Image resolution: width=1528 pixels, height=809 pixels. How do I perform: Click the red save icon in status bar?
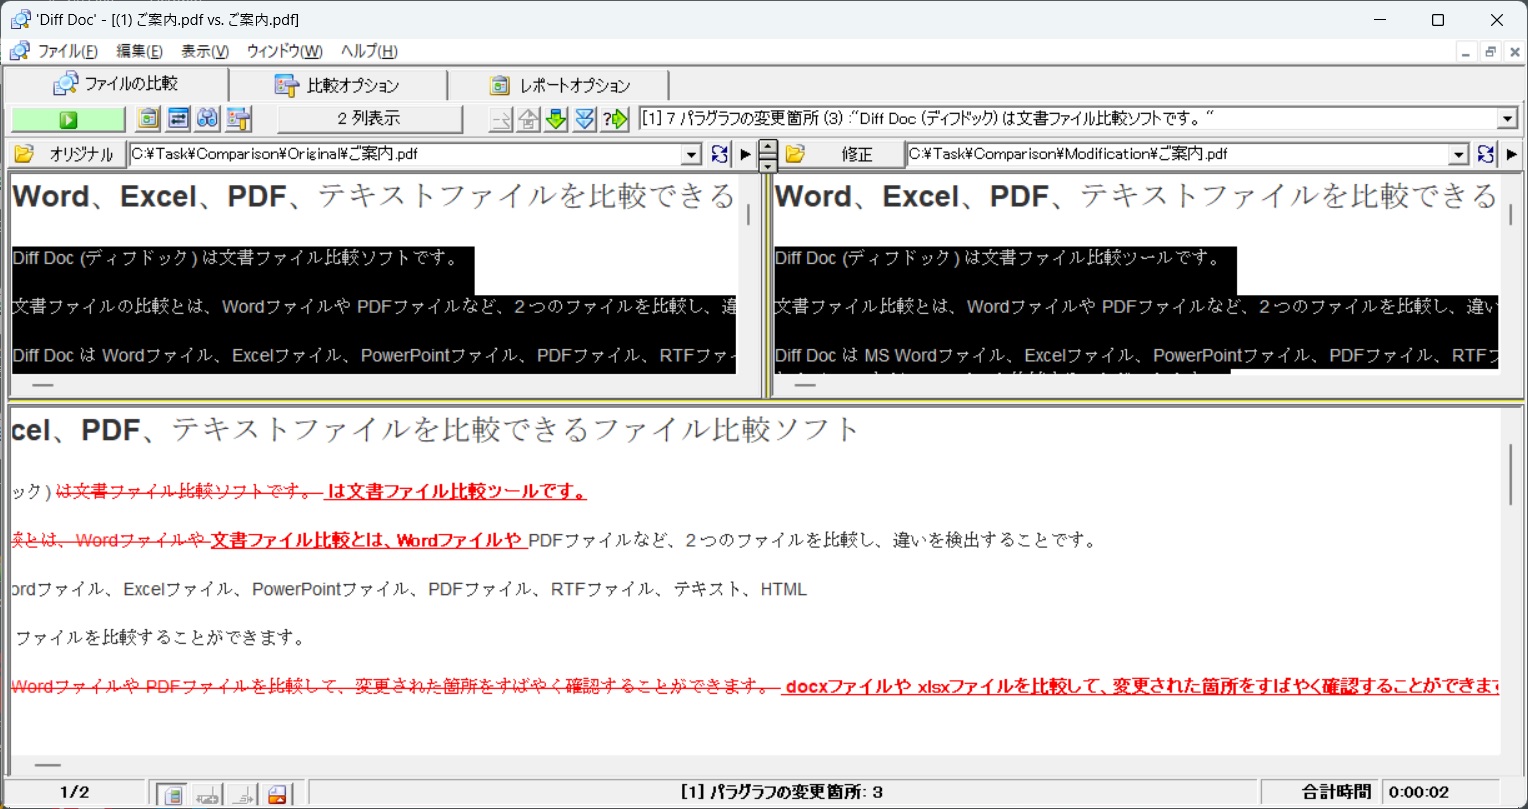[278, 794]
